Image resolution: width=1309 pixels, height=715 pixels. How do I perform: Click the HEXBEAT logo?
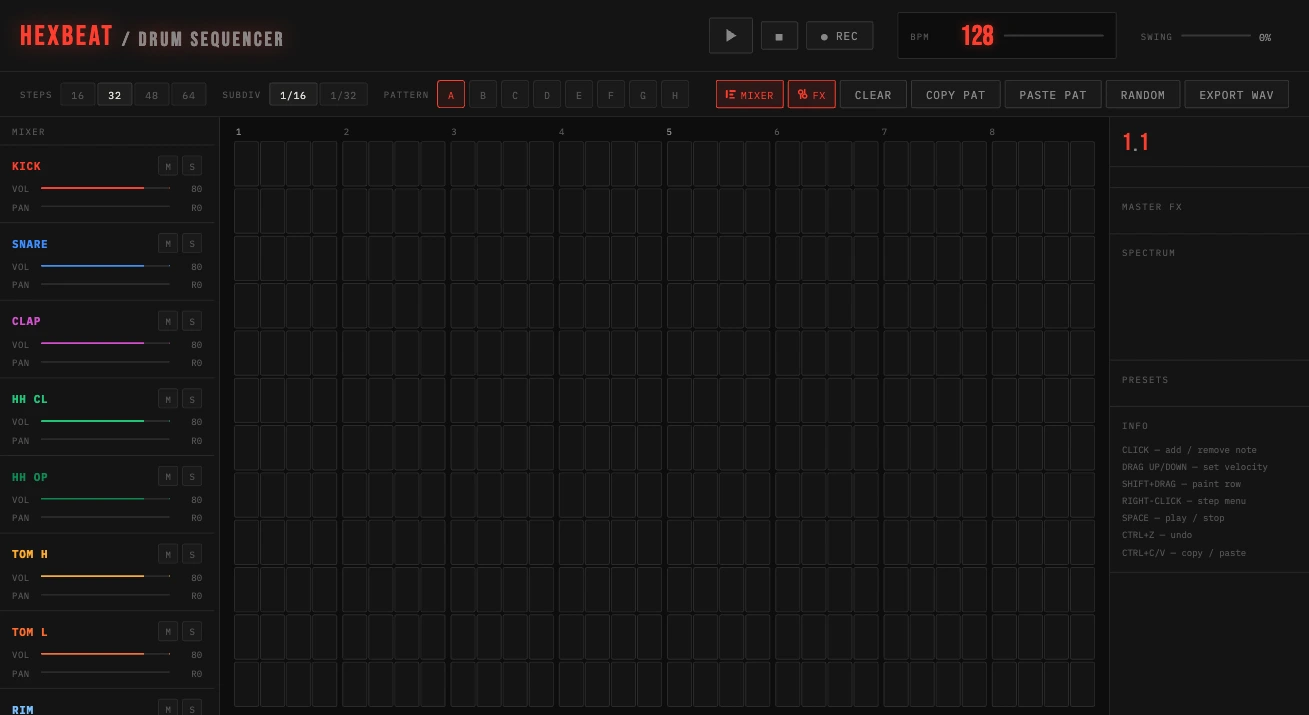66,36
